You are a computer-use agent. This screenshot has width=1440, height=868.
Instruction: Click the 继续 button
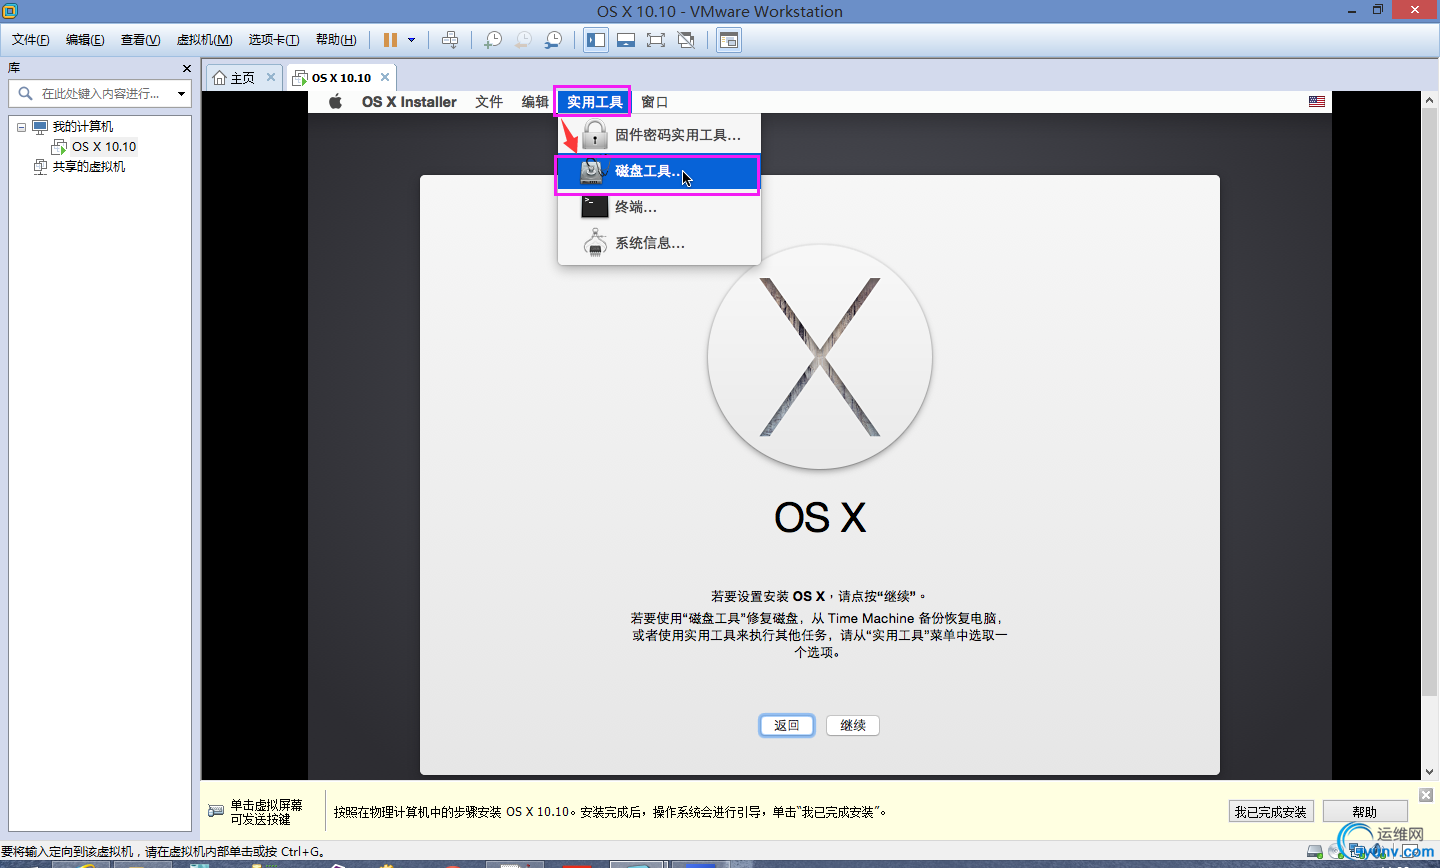pyautogui.click(x=853, y=725)
